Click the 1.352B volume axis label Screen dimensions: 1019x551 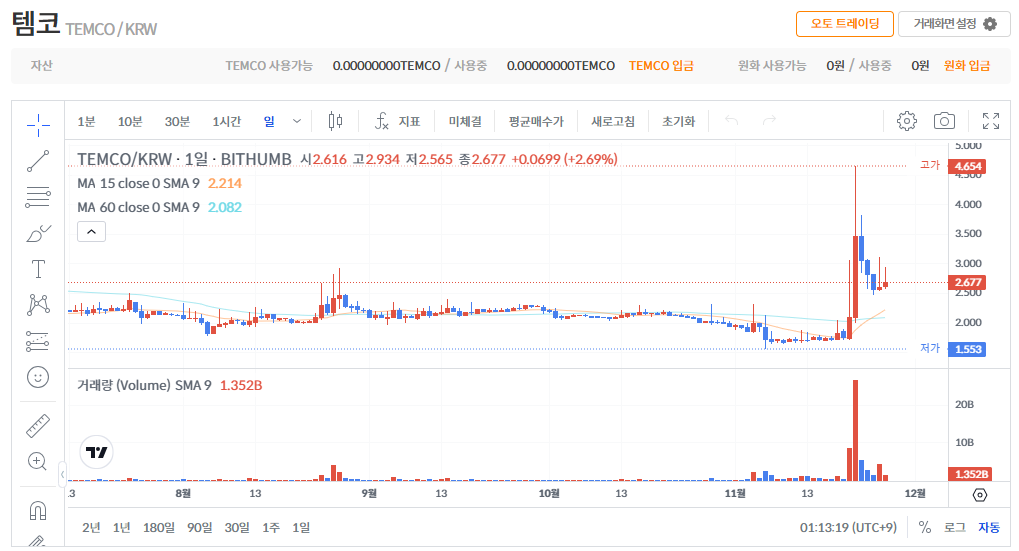click(971, 474)
